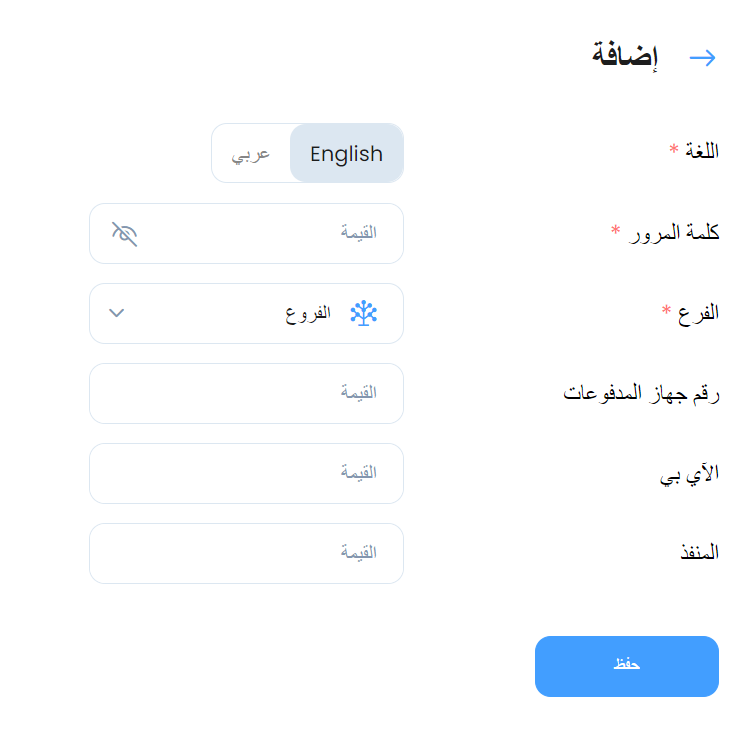
Task: Click the الفرع field label
Action: point(698,313)
